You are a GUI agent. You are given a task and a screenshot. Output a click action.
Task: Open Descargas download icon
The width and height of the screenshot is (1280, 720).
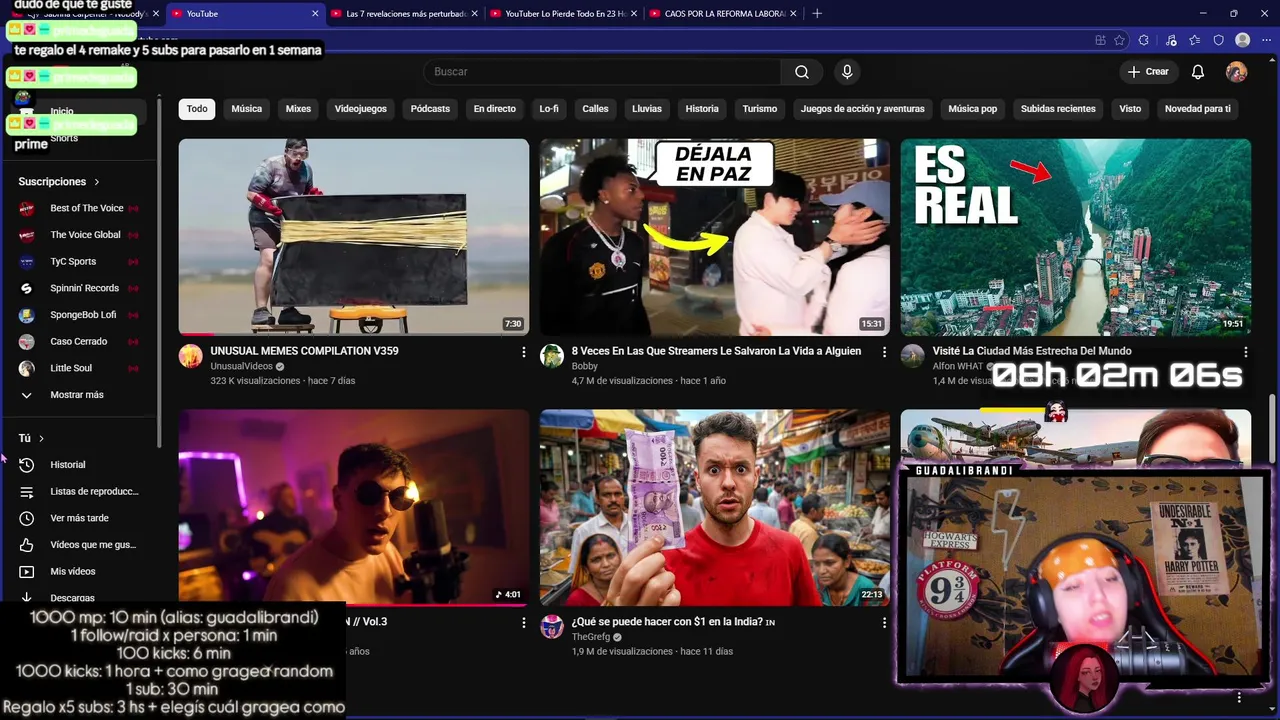point(27,598)
